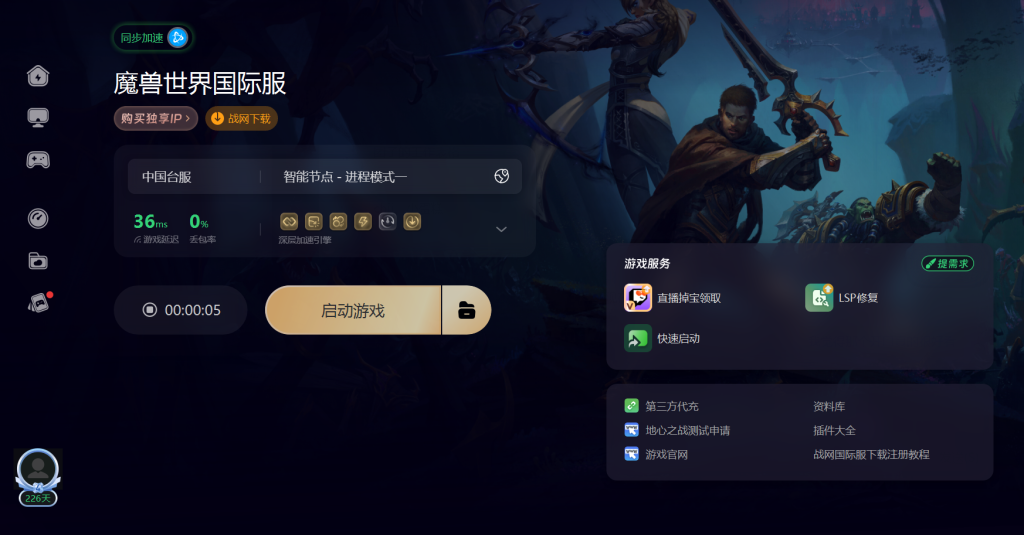This screenshot has width=1024, height=535.
Task: Expand the acceleration details chevron
Action: (x=502, y=229)
